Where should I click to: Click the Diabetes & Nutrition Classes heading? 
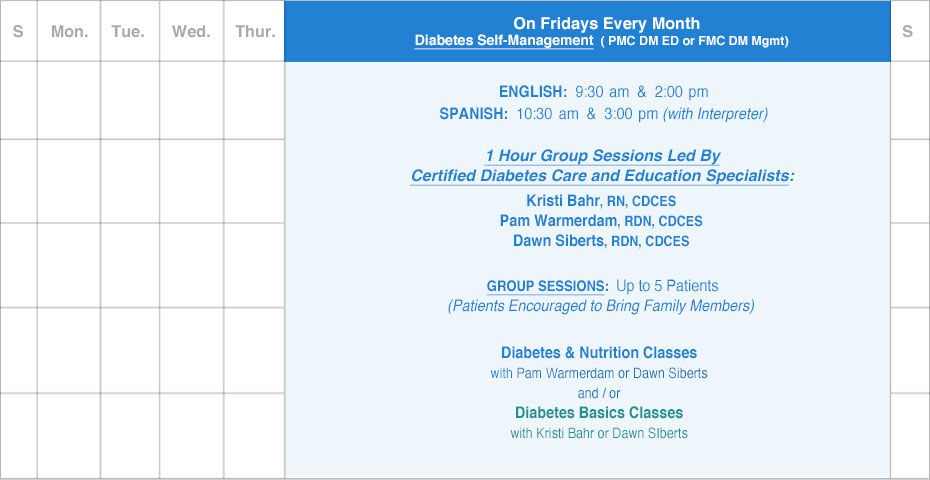click(x=598, y=352)
